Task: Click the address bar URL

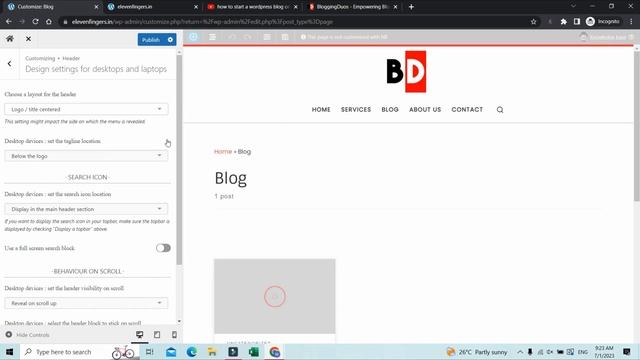Action: (x=202, y=22)
